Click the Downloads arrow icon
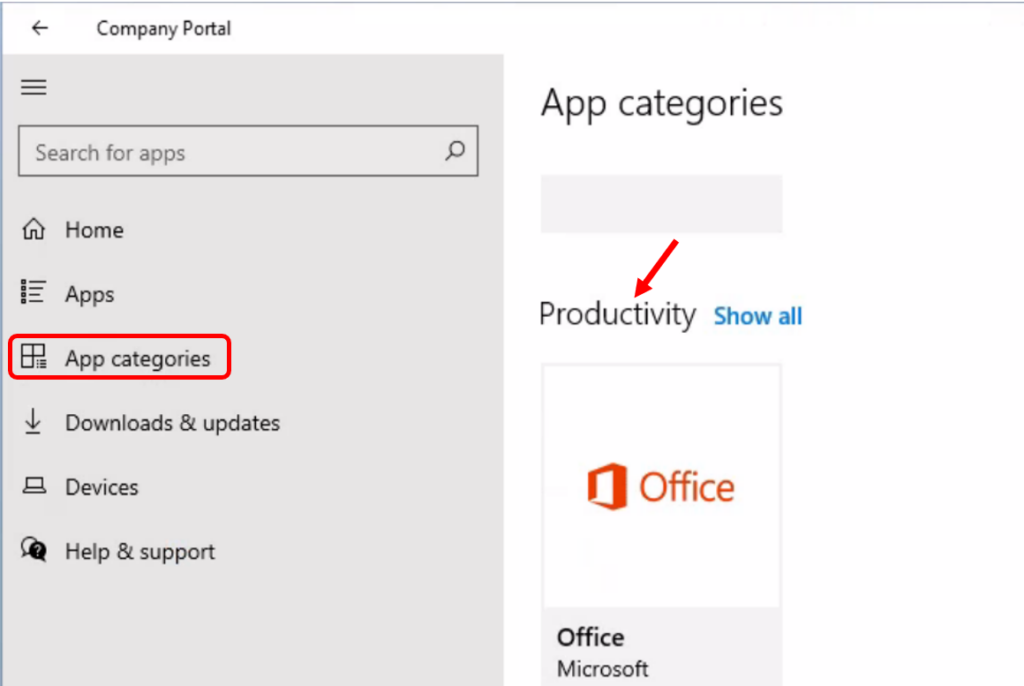 coord(33,421)
